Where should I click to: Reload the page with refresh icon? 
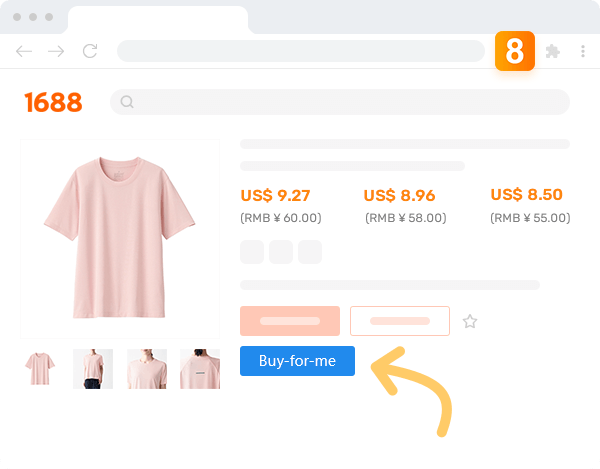click(x=90, y=51)
